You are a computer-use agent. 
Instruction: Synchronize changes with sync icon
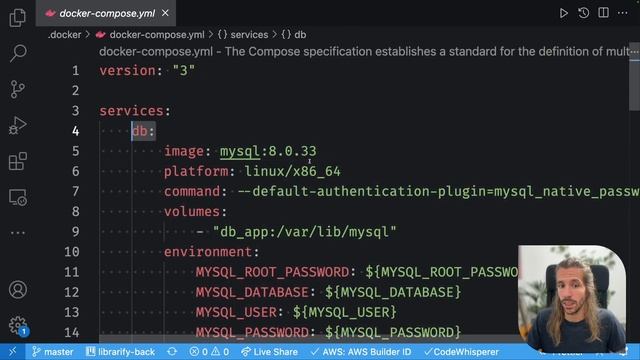point(172,351)
